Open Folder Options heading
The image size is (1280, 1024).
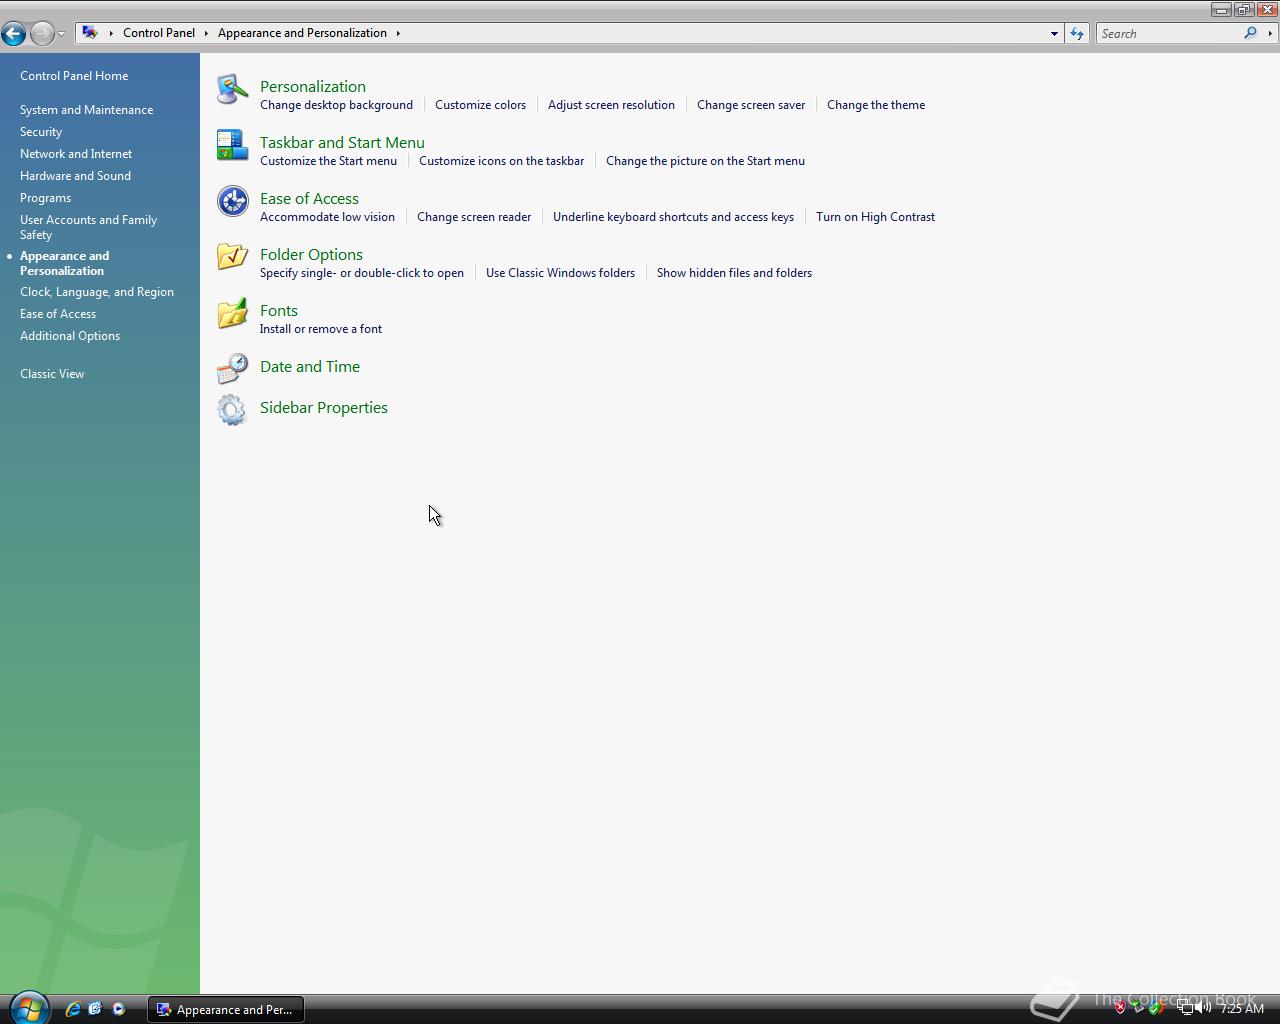[311, 255]
